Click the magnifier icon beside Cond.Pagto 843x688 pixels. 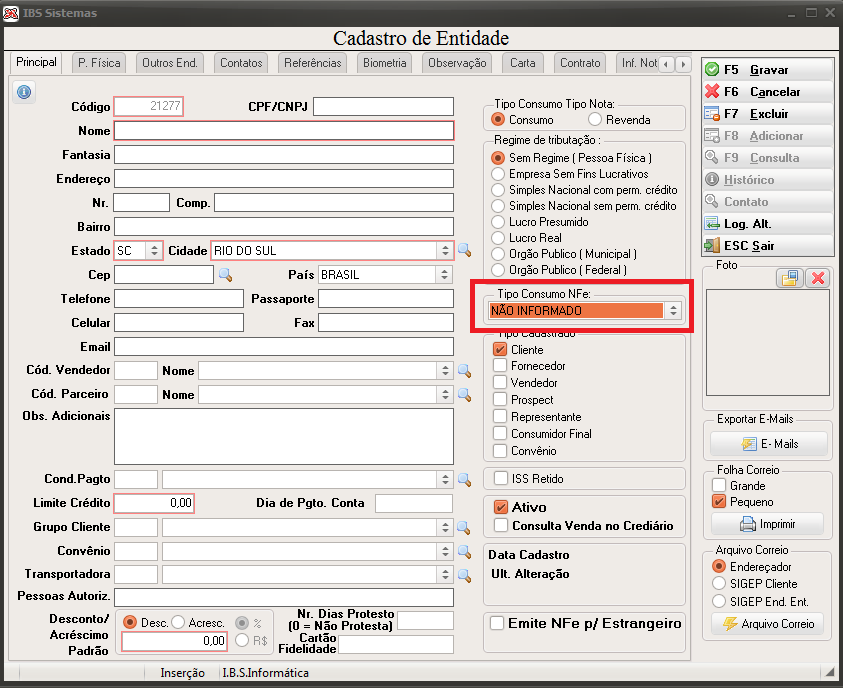point(465,479)
